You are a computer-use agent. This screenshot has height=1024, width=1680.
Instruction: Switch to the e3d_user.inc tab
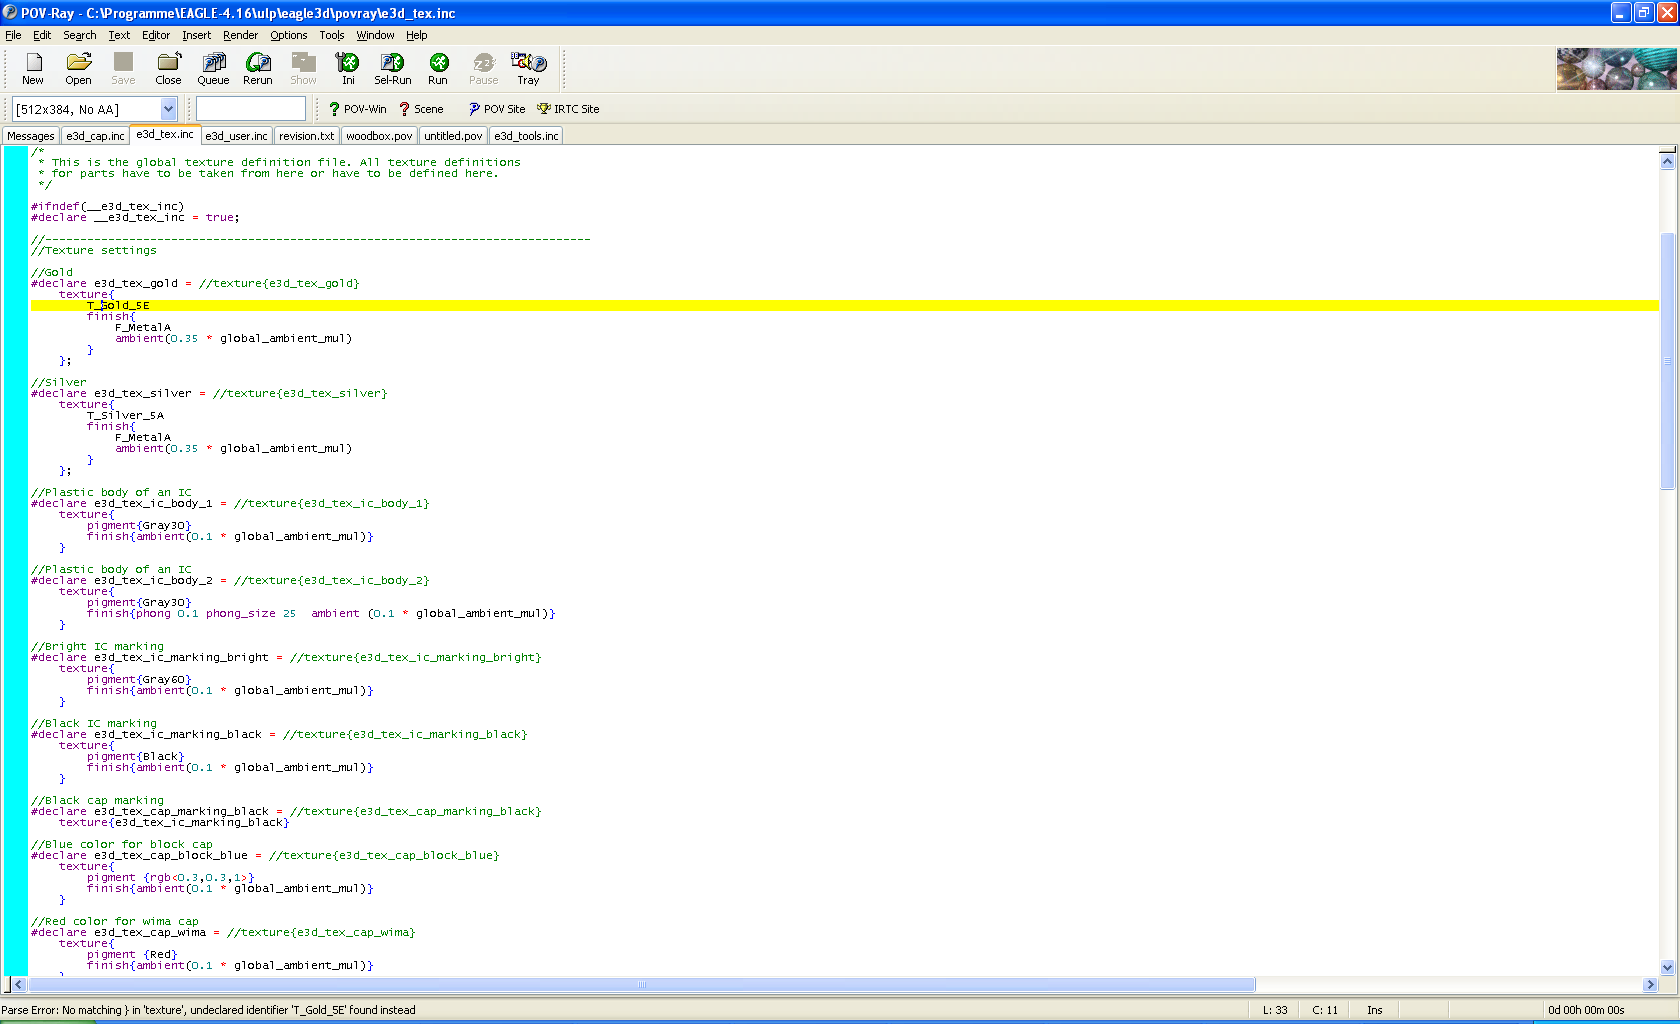[x=236, y=136]
